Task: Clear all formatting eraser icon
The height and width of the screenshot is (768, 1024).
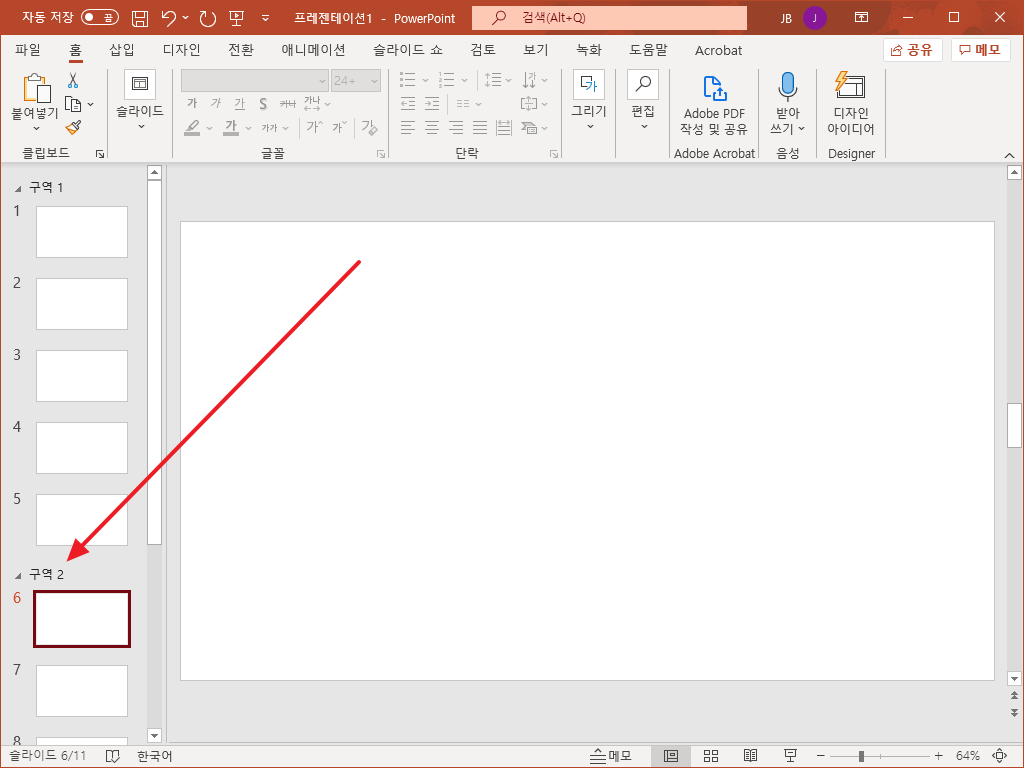Action: point(369,127)
